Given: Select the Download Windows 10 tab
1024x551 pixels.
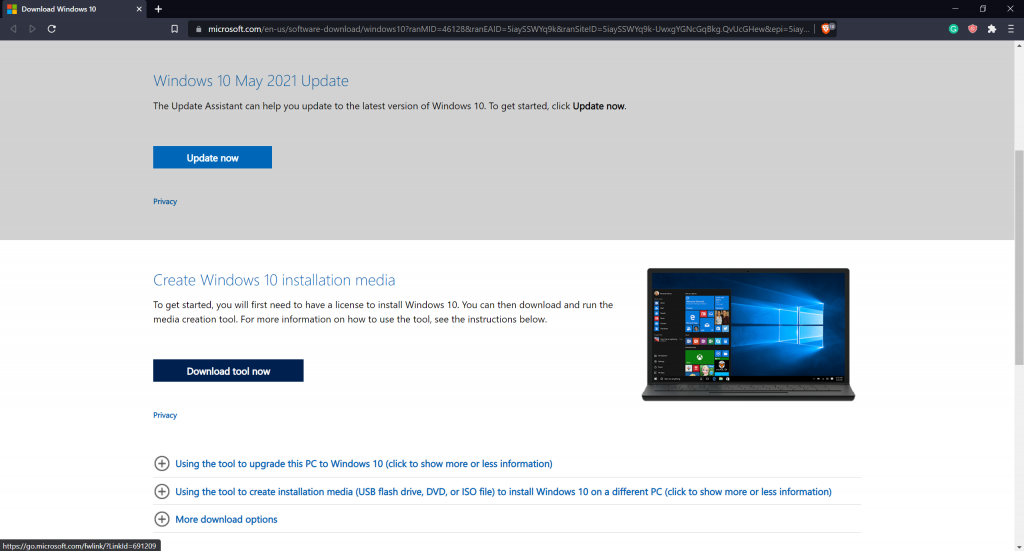Looking at the screenshot, I should (x=74, y=9).
